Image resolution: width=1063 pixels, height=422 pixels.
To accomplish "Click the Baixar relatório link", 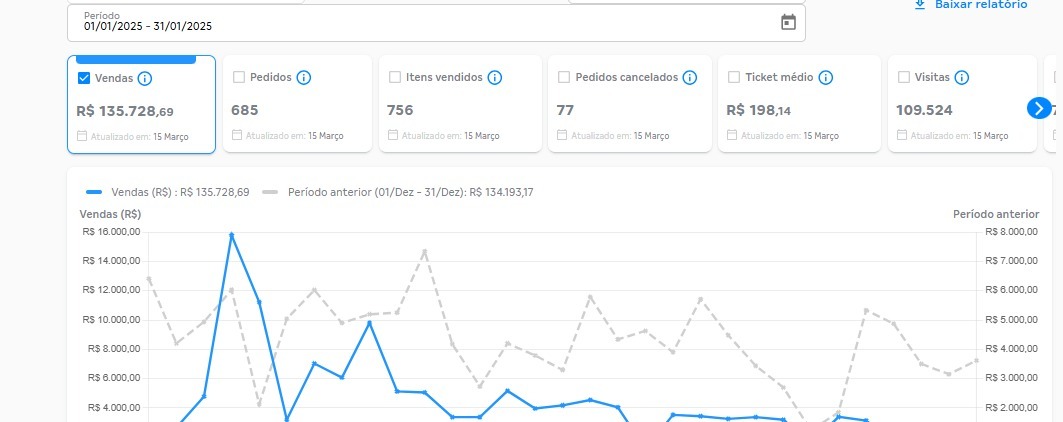I will tap(980, 5).
